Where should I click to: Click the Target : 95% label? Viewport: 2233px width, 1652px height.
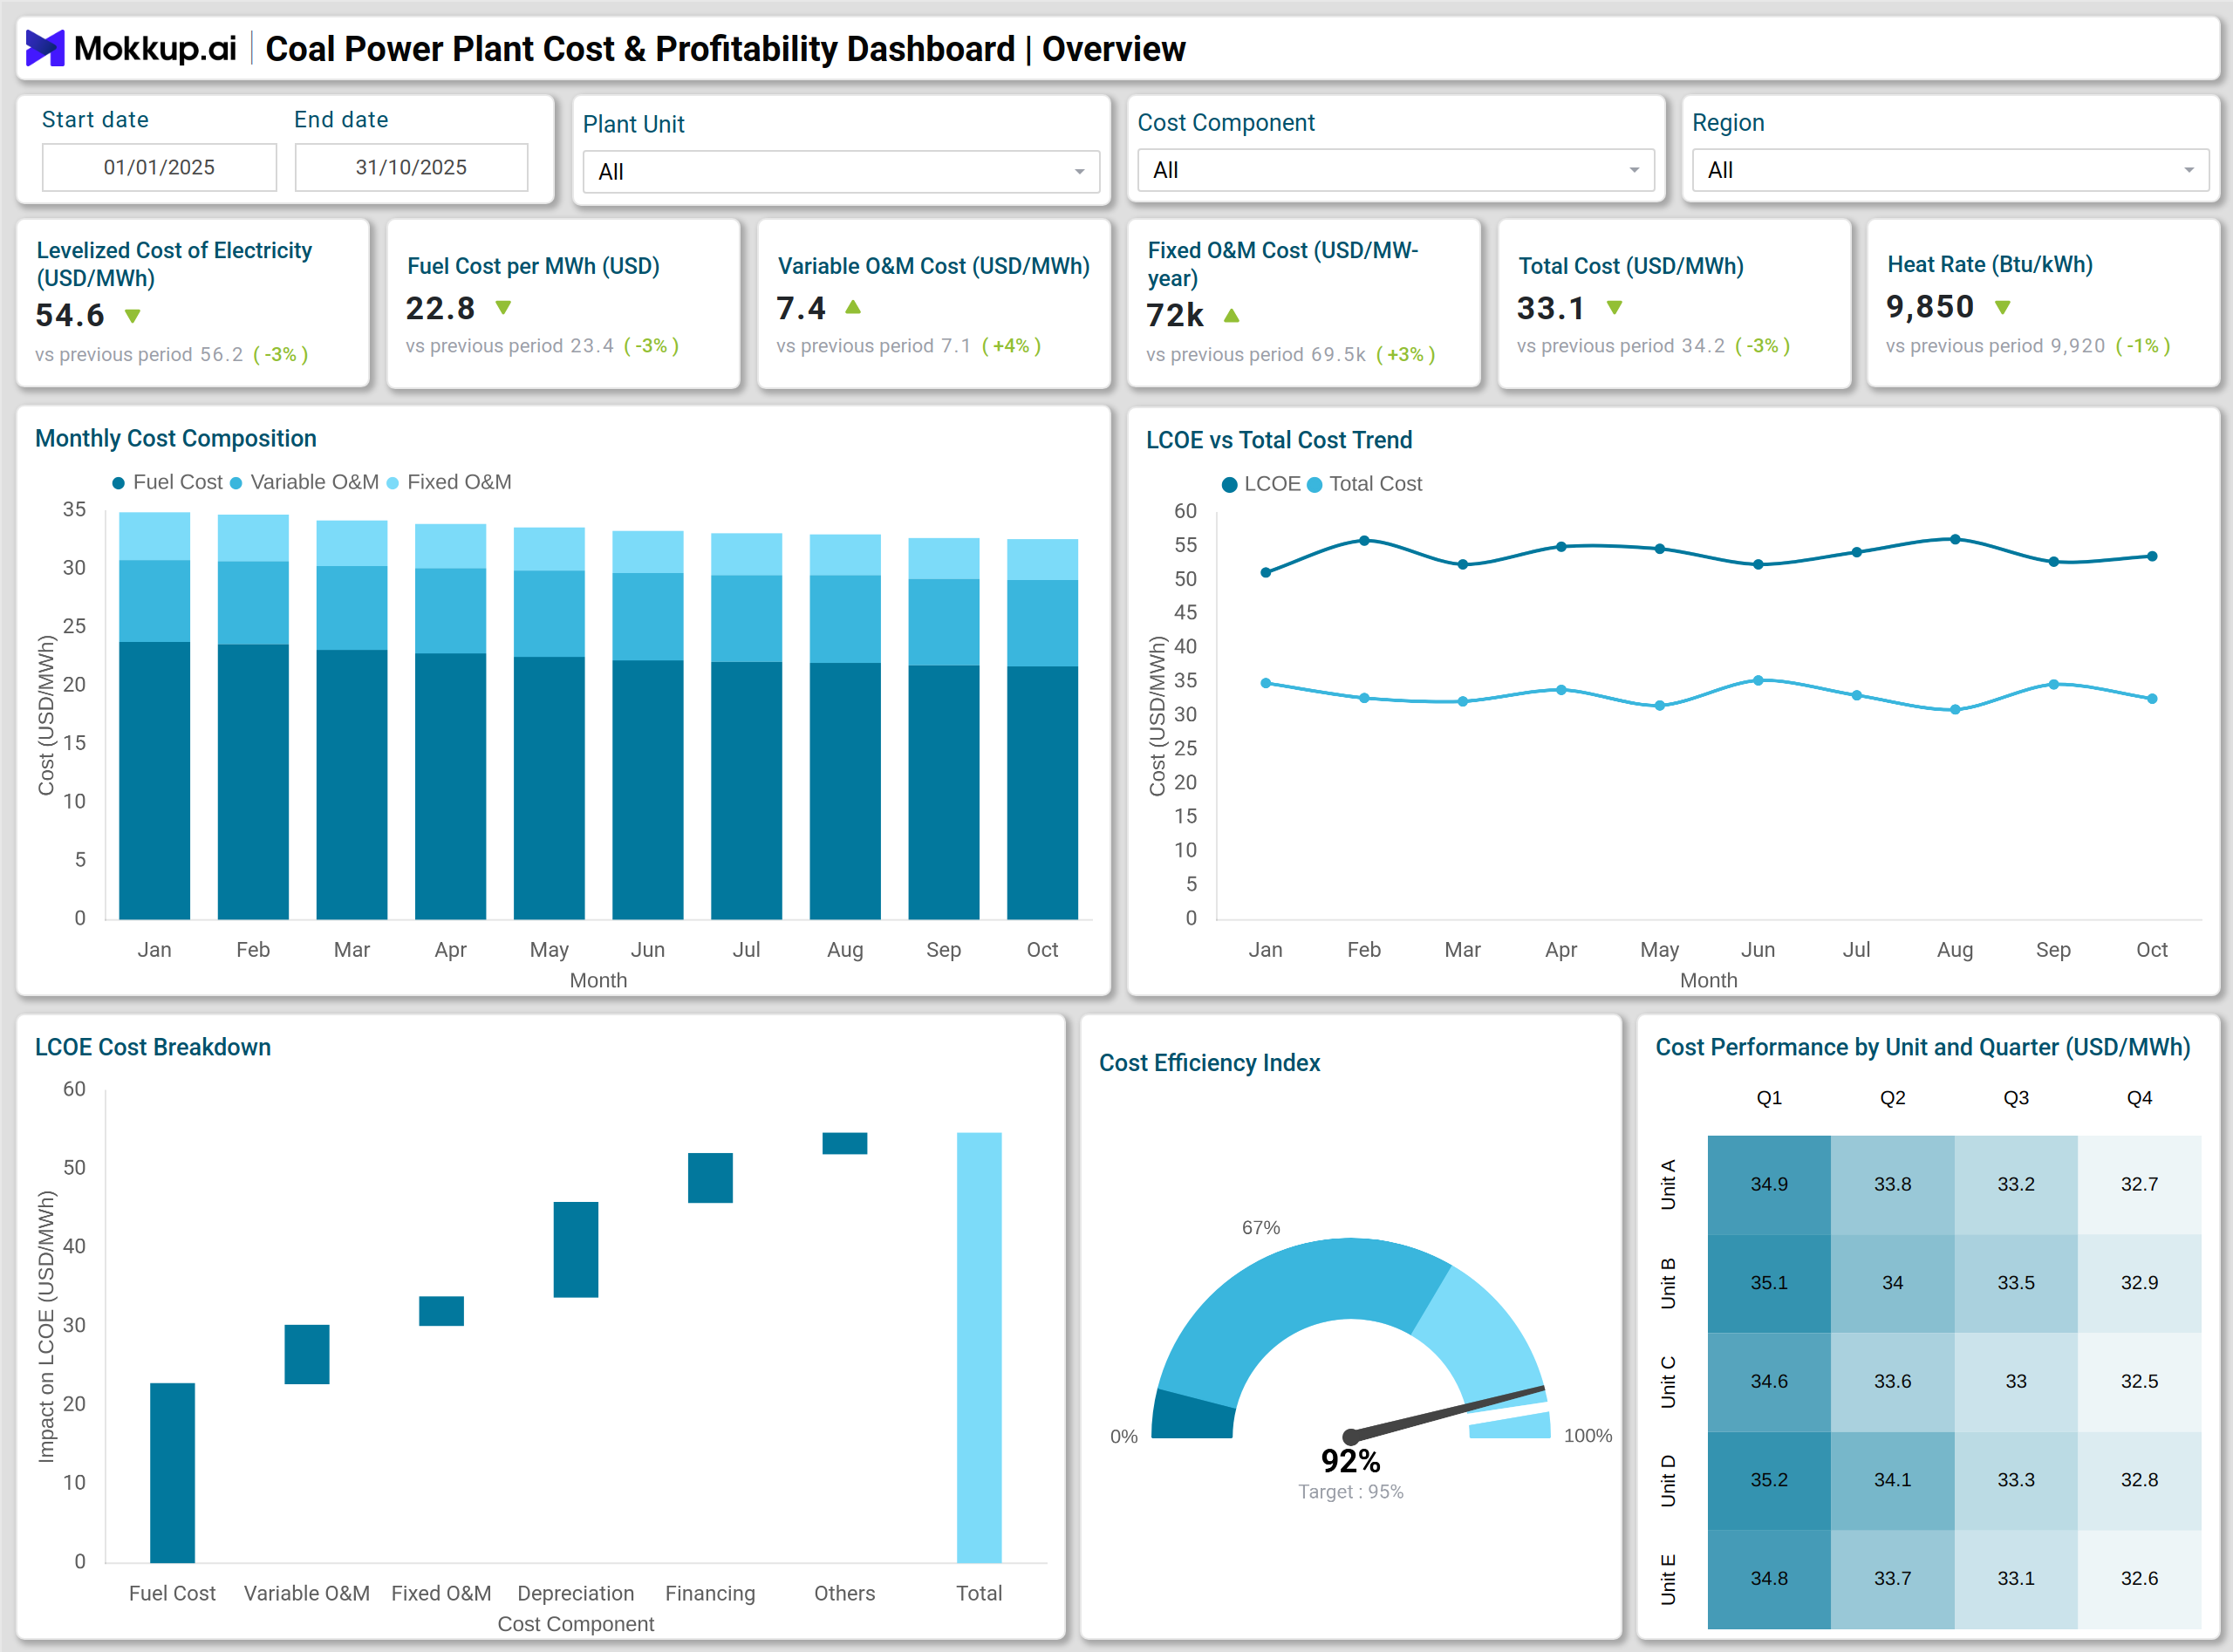click(1351, 1492)
